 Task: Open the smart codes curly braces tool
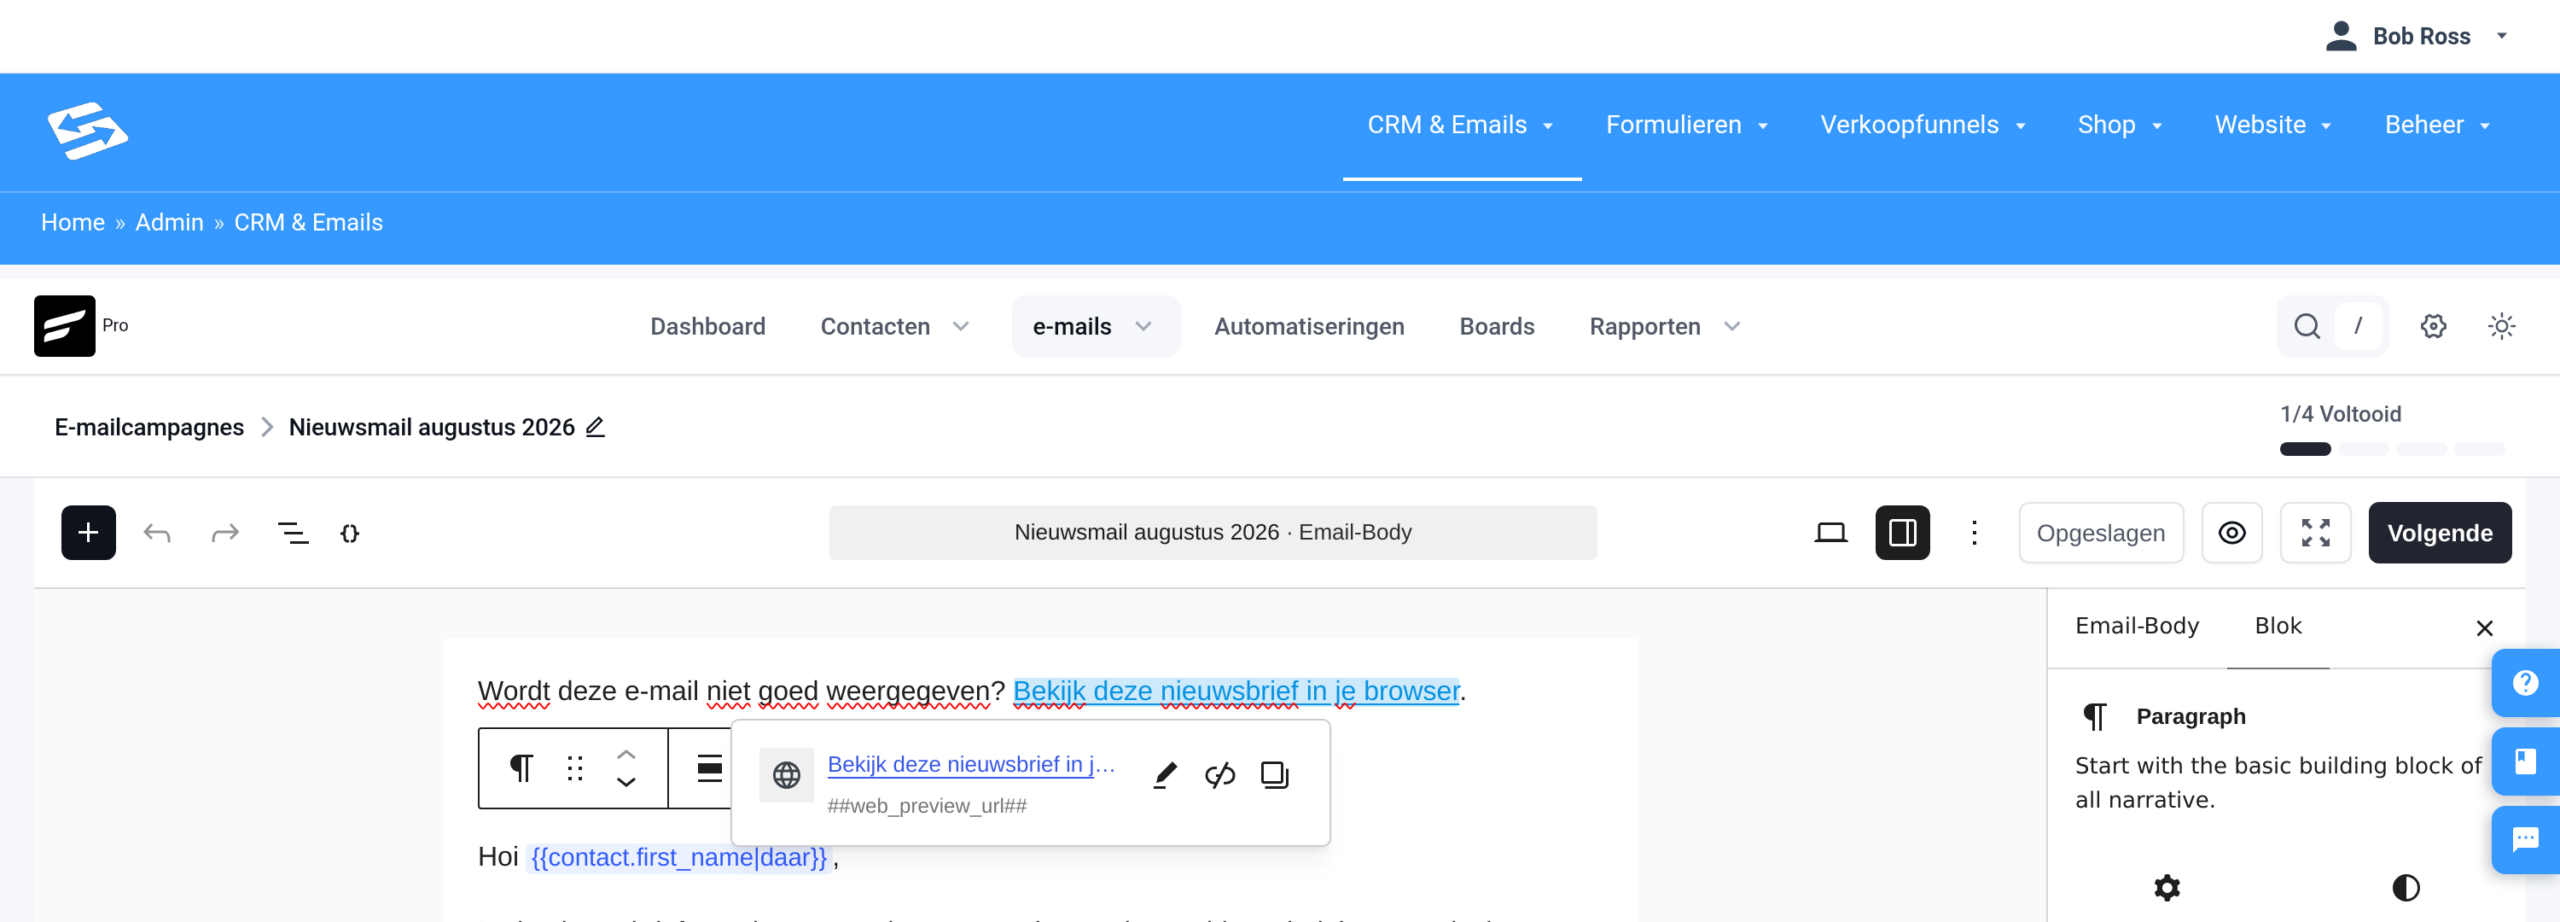point(350,533)
